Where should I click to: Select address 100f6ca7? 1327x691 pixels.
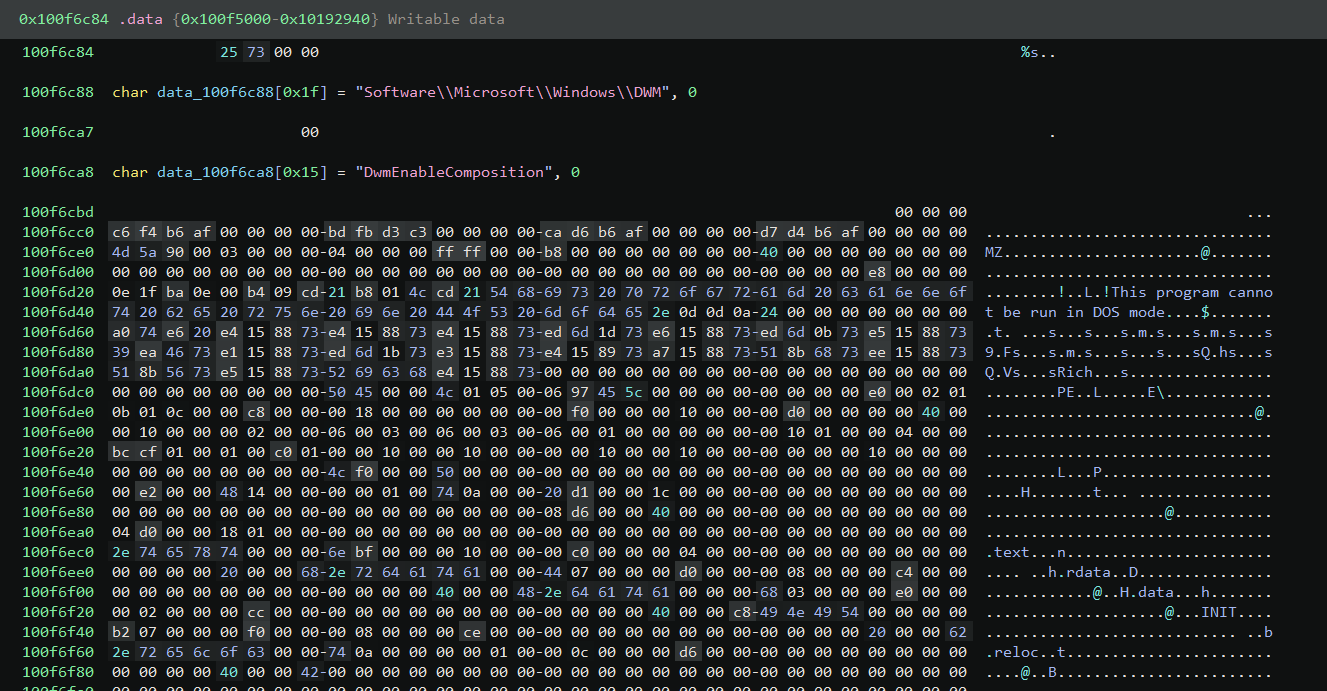(x=58, y=132)
